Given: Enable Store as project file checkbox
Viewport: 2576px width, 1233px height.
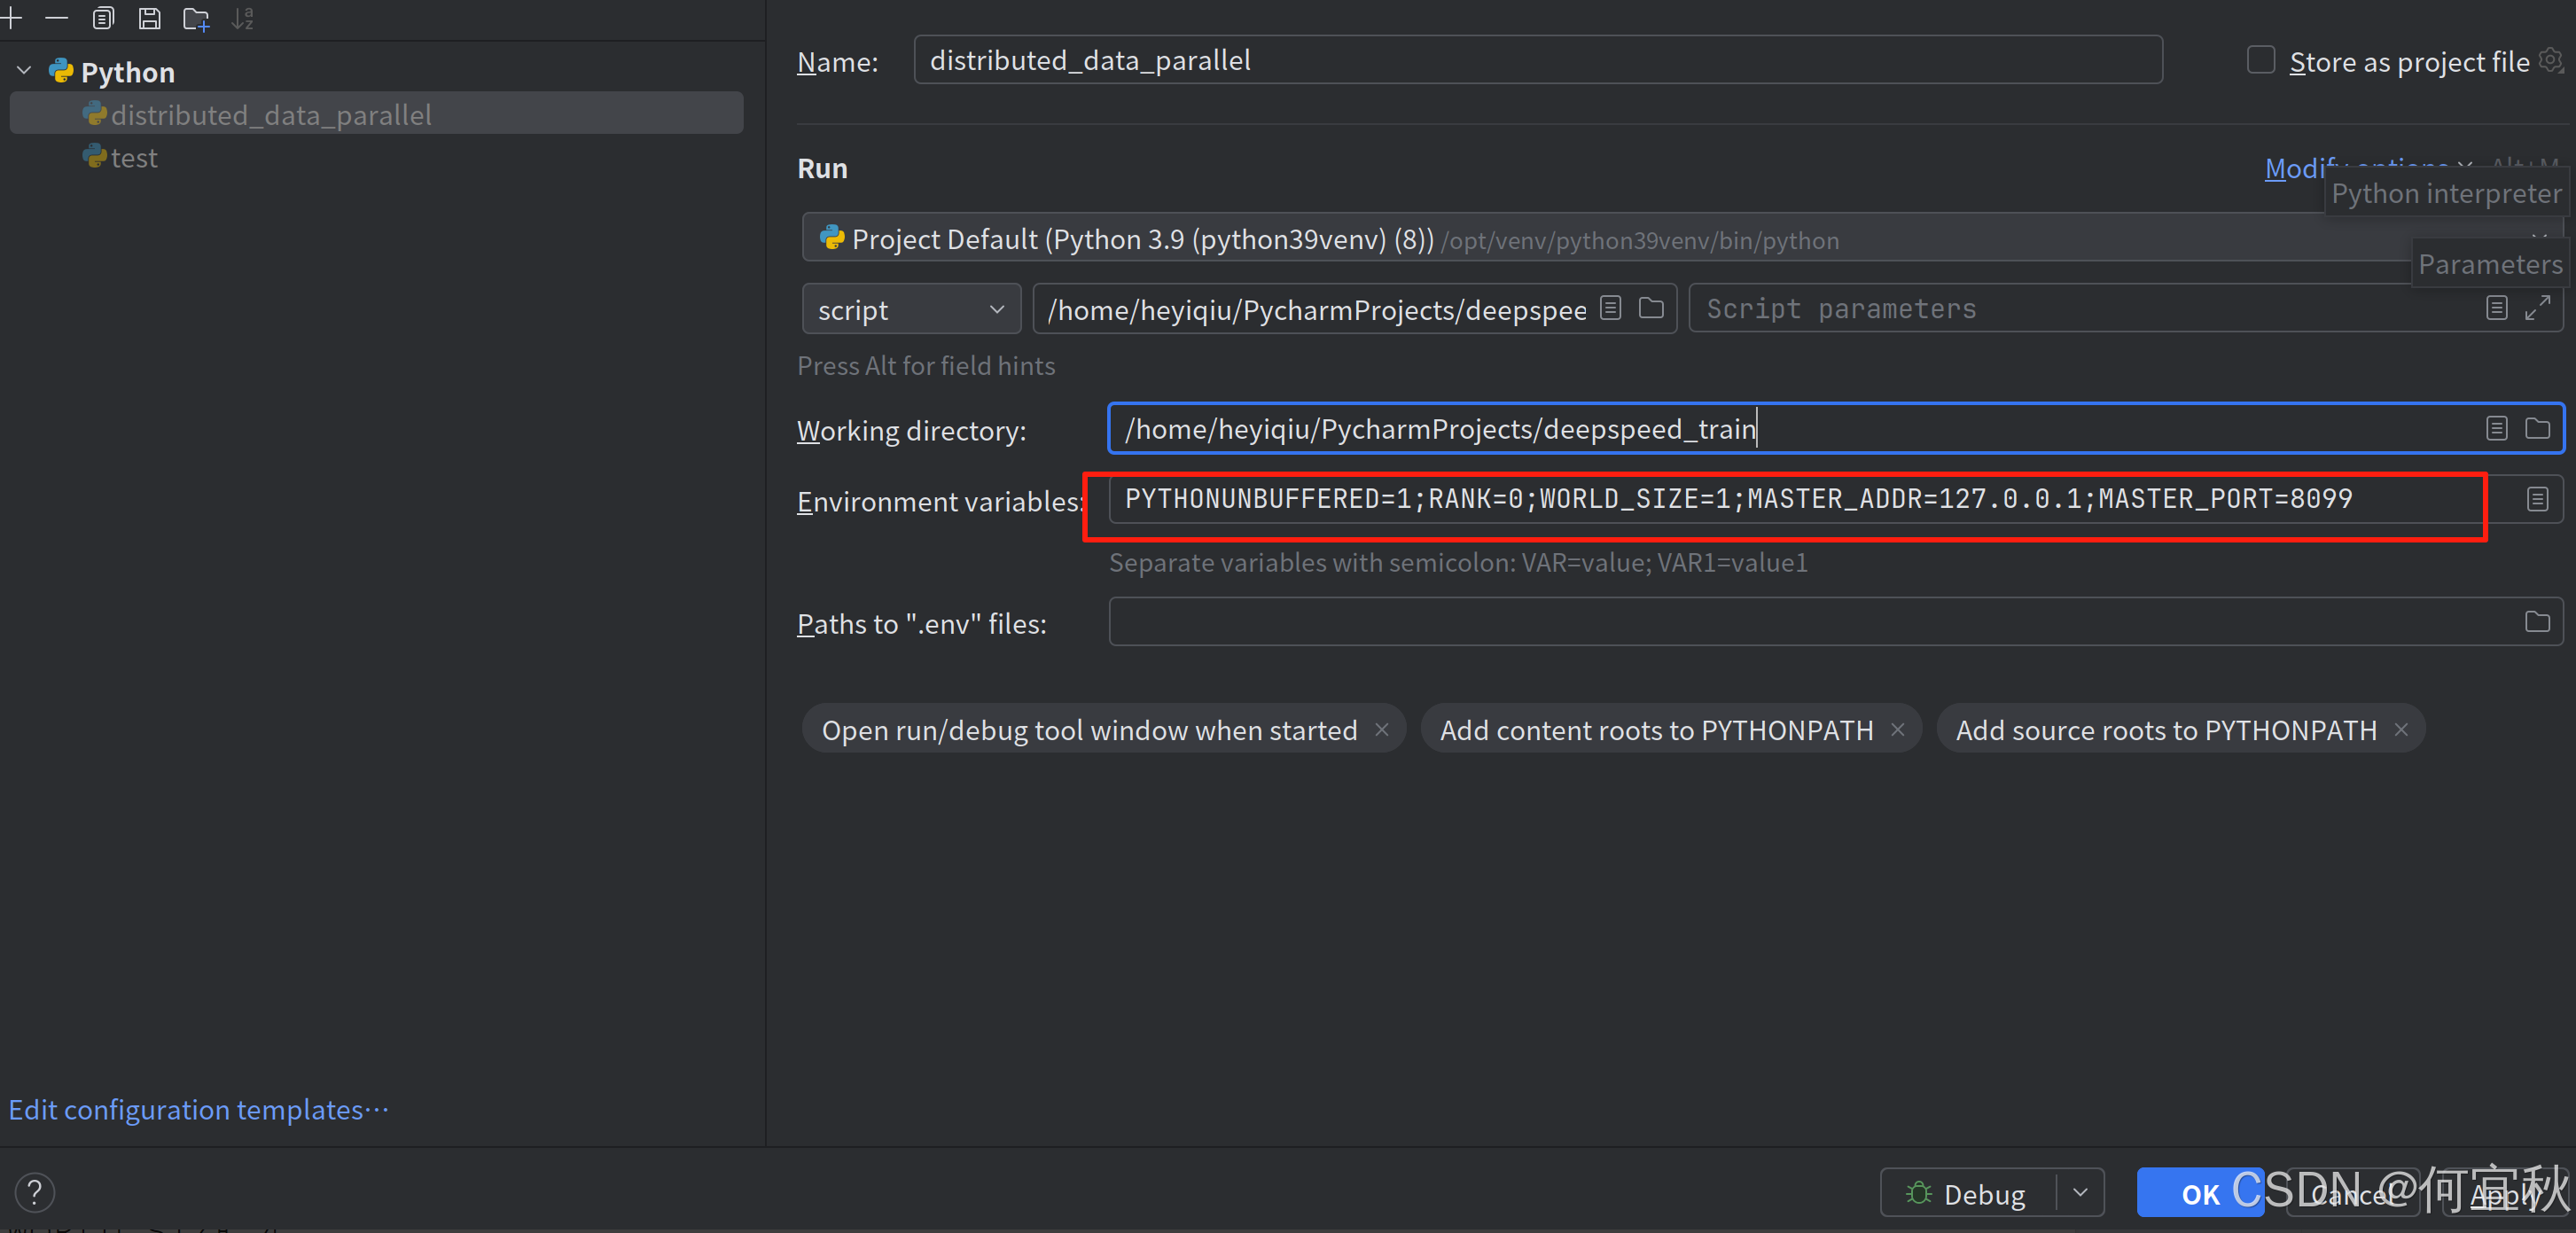Looking at the screenshot, I should [2260, 60].
